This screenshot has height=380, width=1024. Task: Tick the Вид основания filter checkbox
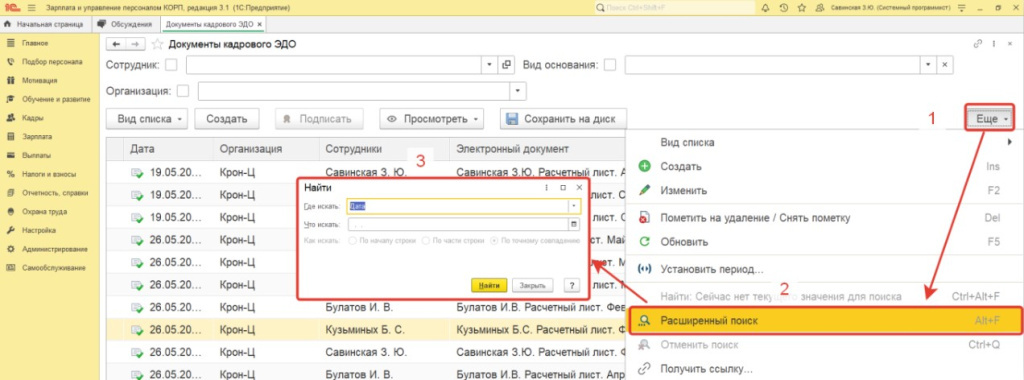(x=610, y=65)
